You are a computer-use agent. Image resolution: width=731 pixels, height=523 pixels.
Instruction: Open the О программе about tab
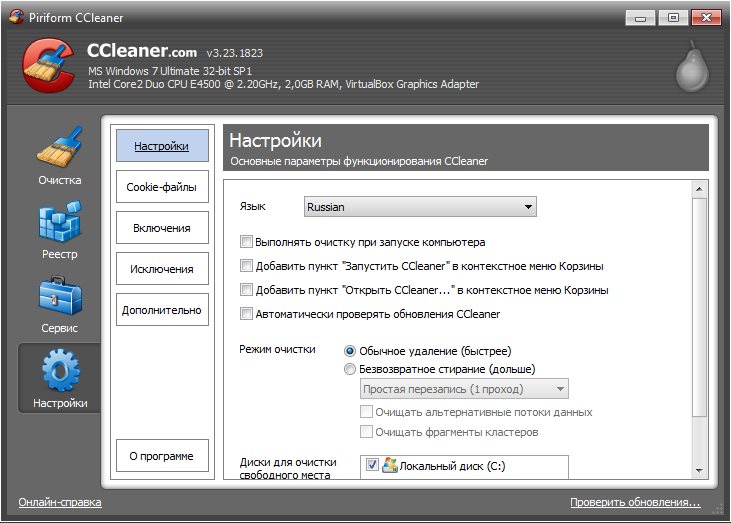click(162, 455)
